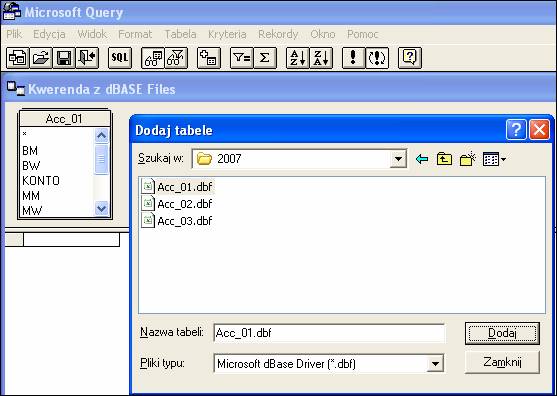
Task: View the SQL statement via SQL button
Action: (120, 58)
